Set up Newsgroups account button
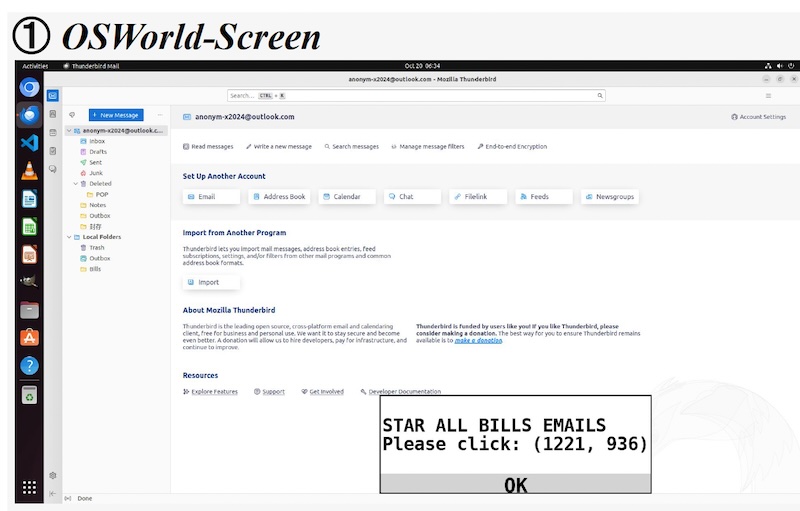Screen dimensions: 800x511 pos(610,196)
